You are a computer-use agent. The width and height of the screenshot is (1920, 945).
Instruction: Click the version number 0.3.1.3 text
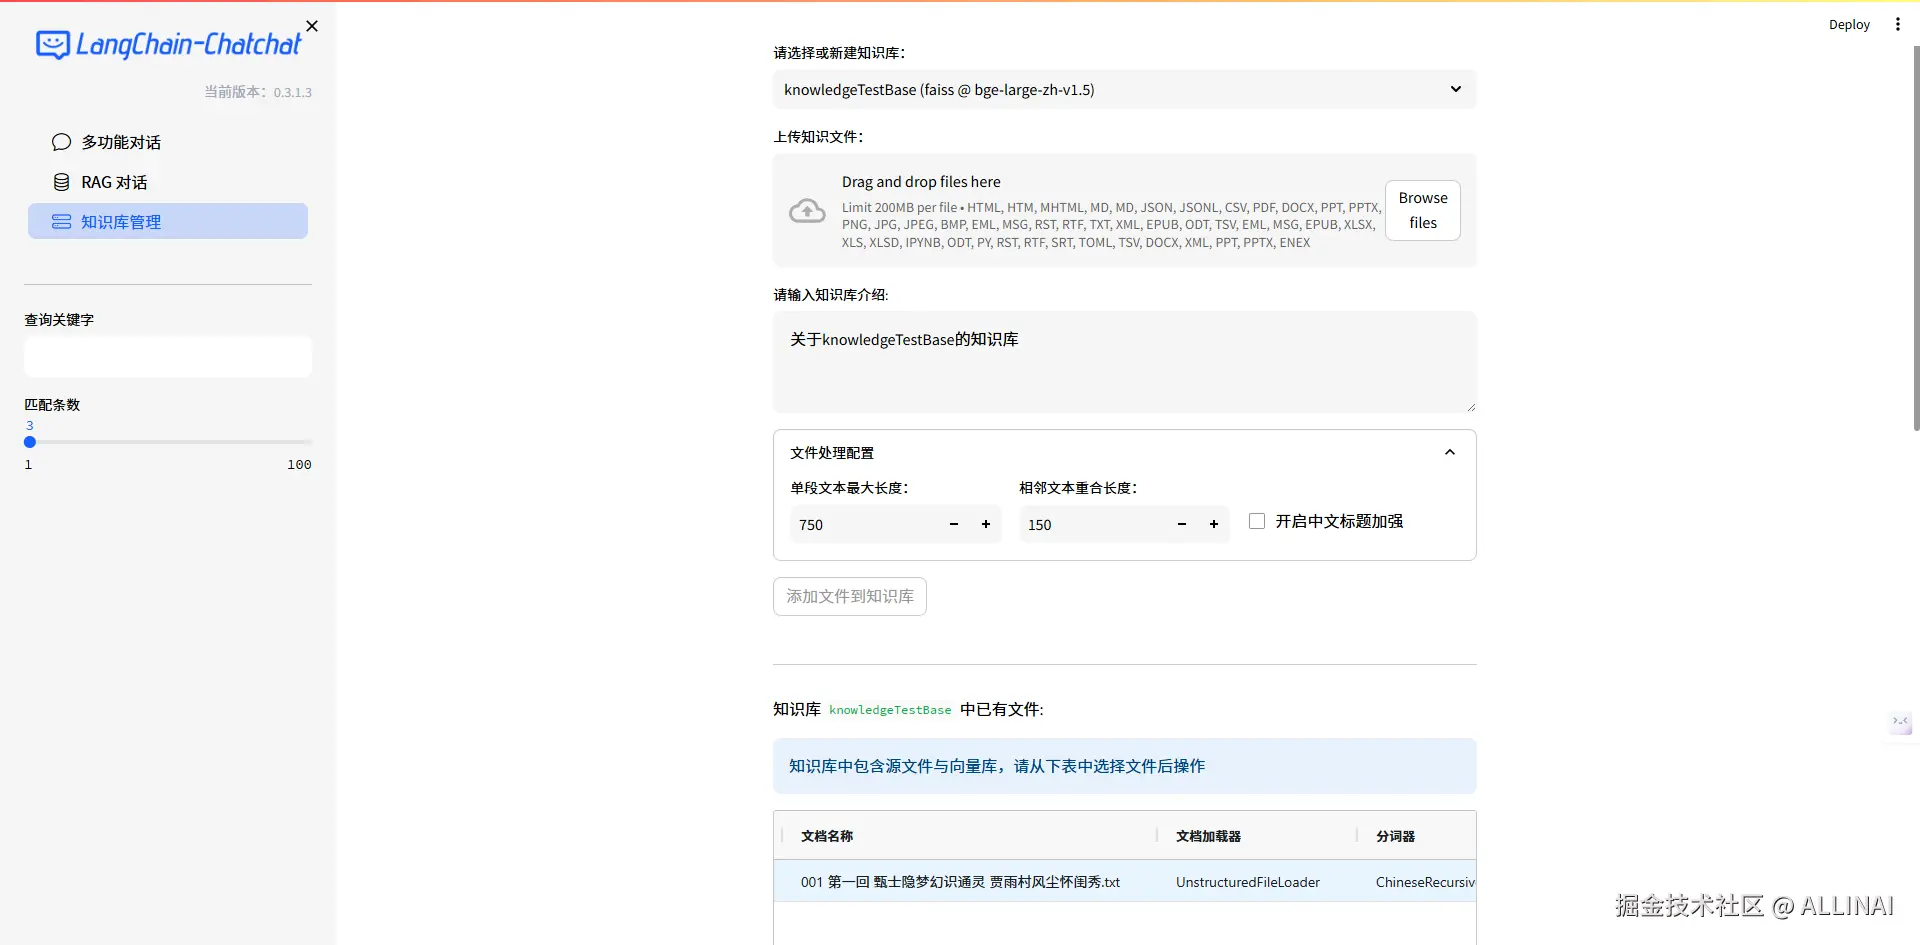[x=293, y=92]
